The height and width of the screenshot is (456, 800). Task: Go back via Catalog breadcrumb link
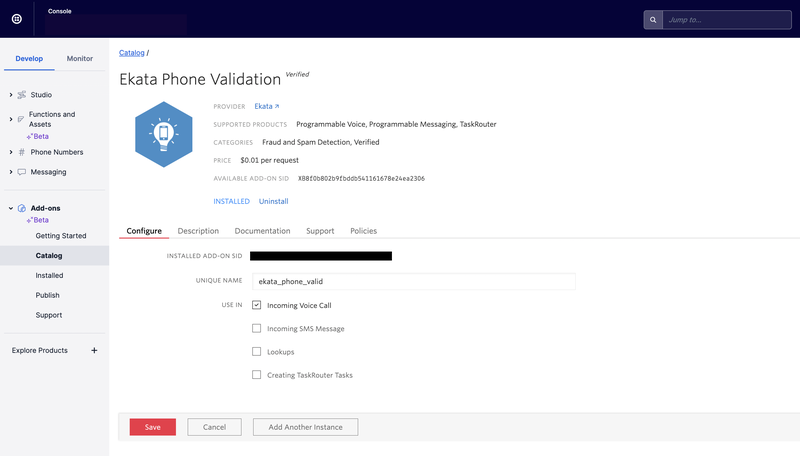(x=132, y=53)
